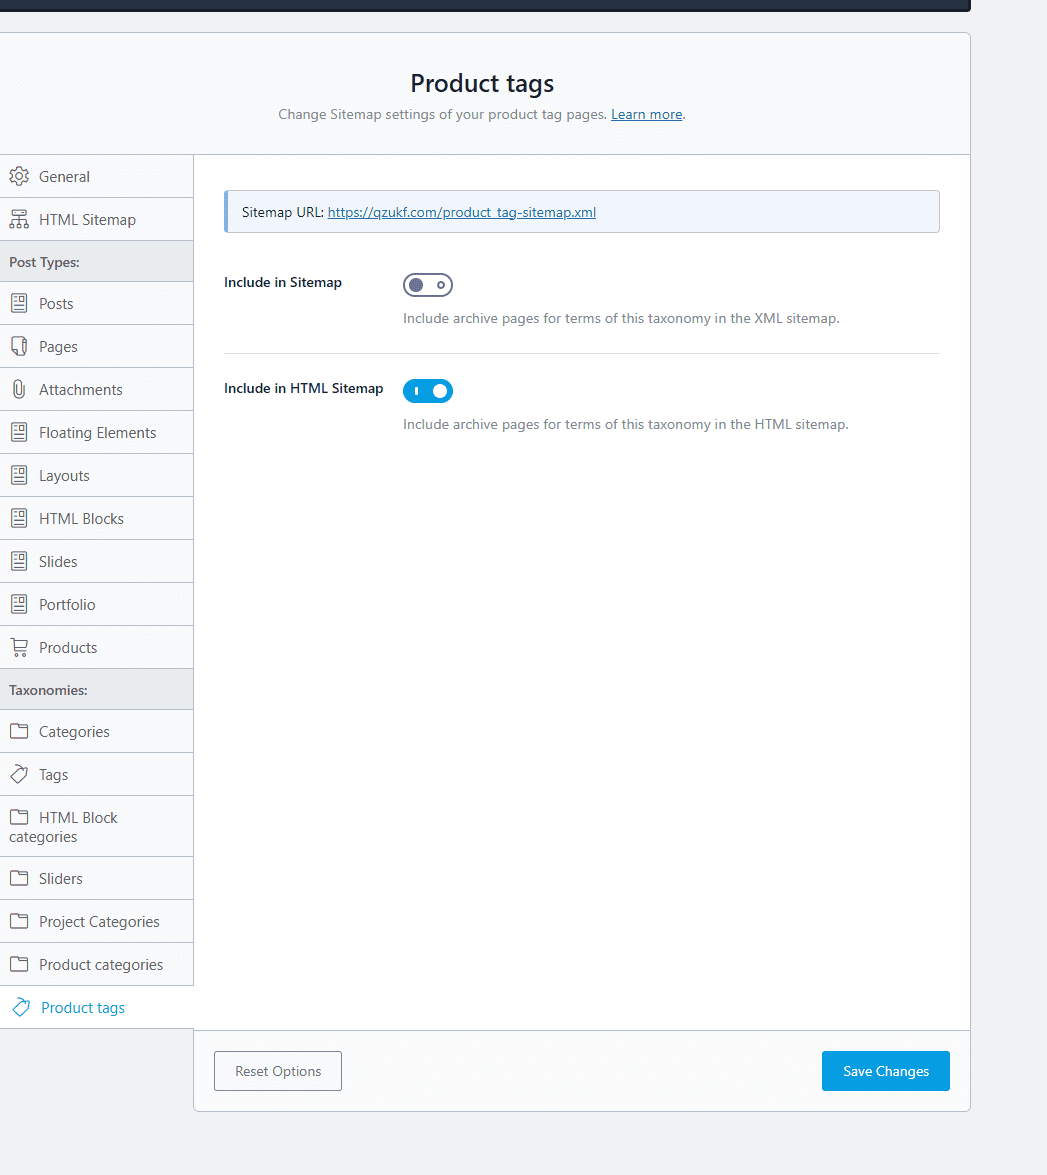Click the Product tags page heading
The width and height of the screenshot is (1047, 1175).
coord(482,83)
